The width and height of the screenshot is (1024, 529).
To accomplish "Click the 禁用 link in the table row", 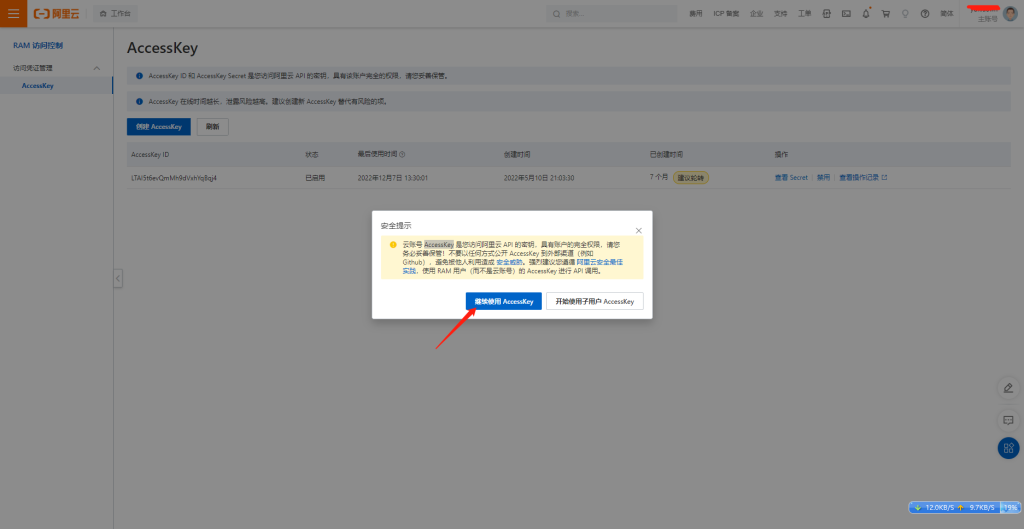I will coord(823,178).
